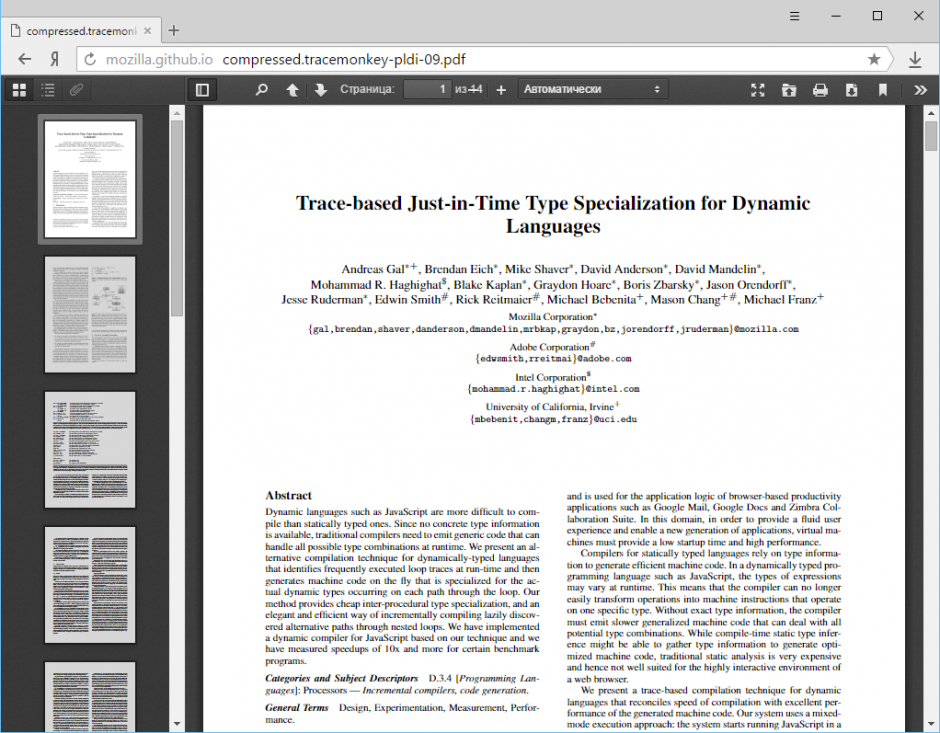Open browser downloads icon
Image resolution: width=940 pixels, height=733 pixels.
click(915, 59)
